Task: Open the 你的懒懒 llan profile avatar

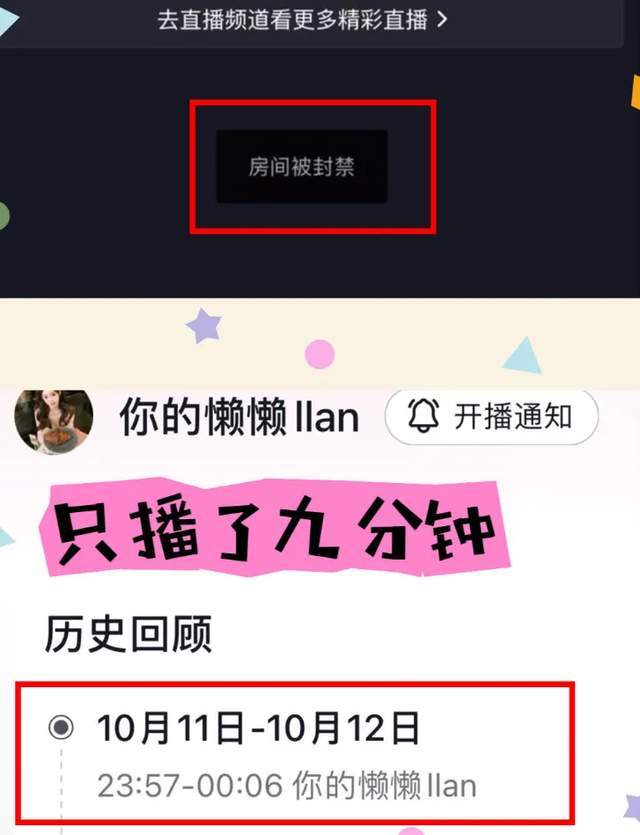Action: tap(54, 421)
